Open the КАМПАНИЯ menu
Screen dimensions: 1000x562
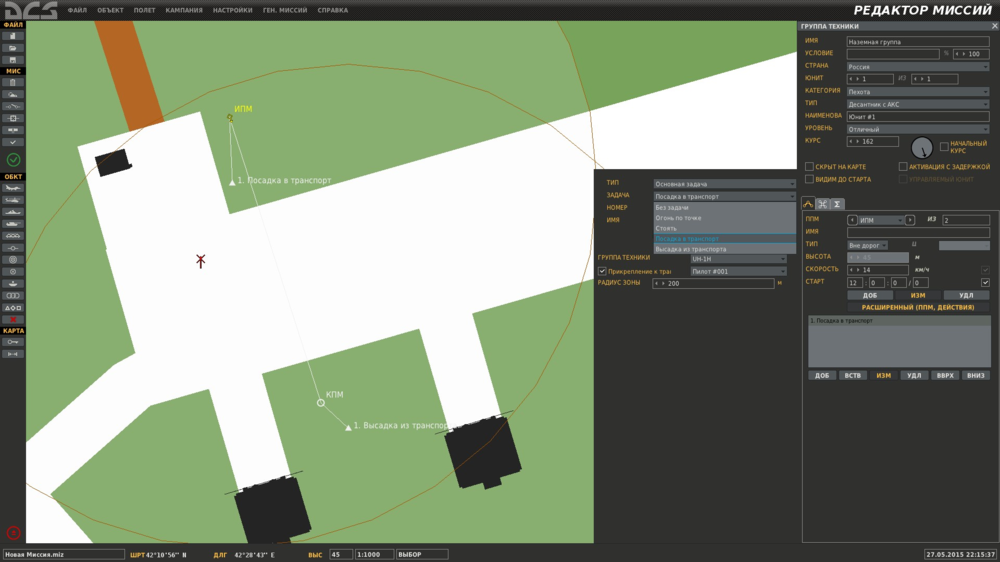pyautogui.click(x=184, y=10)
